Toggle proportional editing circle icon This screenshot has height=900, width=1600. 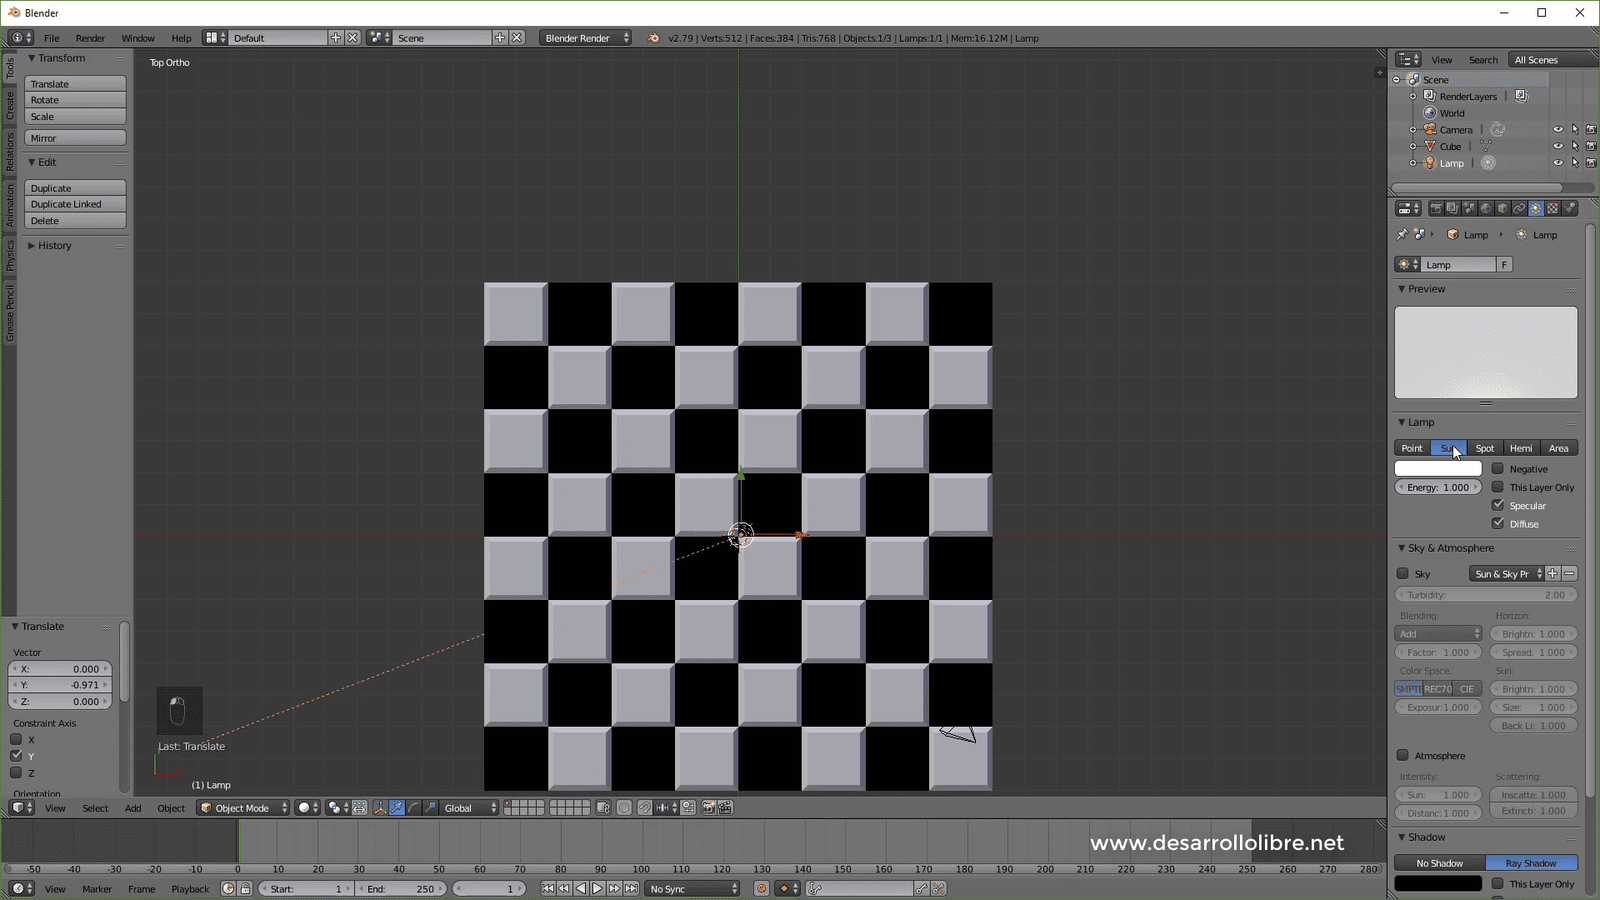(624, 808)
